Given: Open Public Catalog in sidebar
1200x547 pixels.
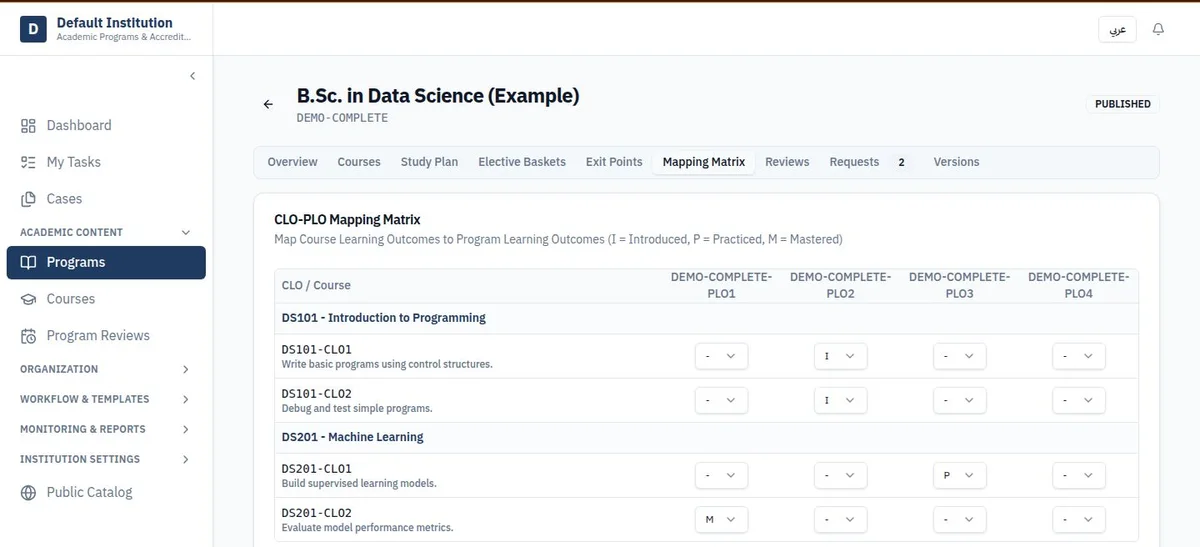Looking at the screenshot, I should (106, 492).
